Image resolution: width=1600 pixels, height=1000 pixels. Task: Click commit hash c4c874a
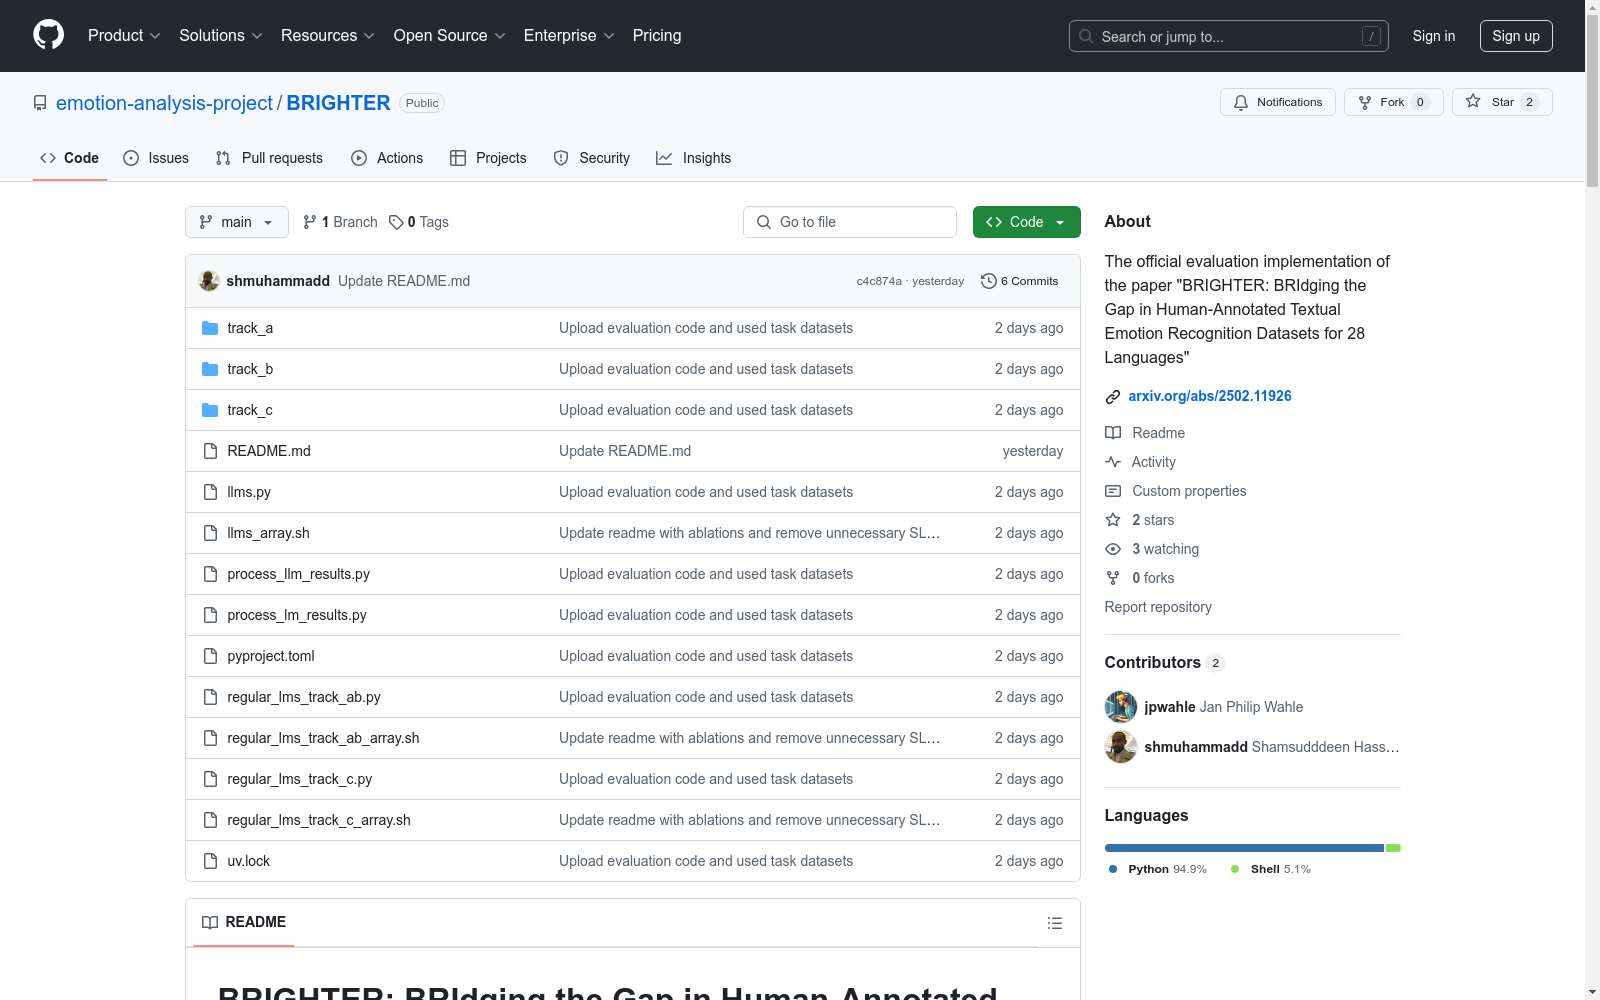[879, 281]
